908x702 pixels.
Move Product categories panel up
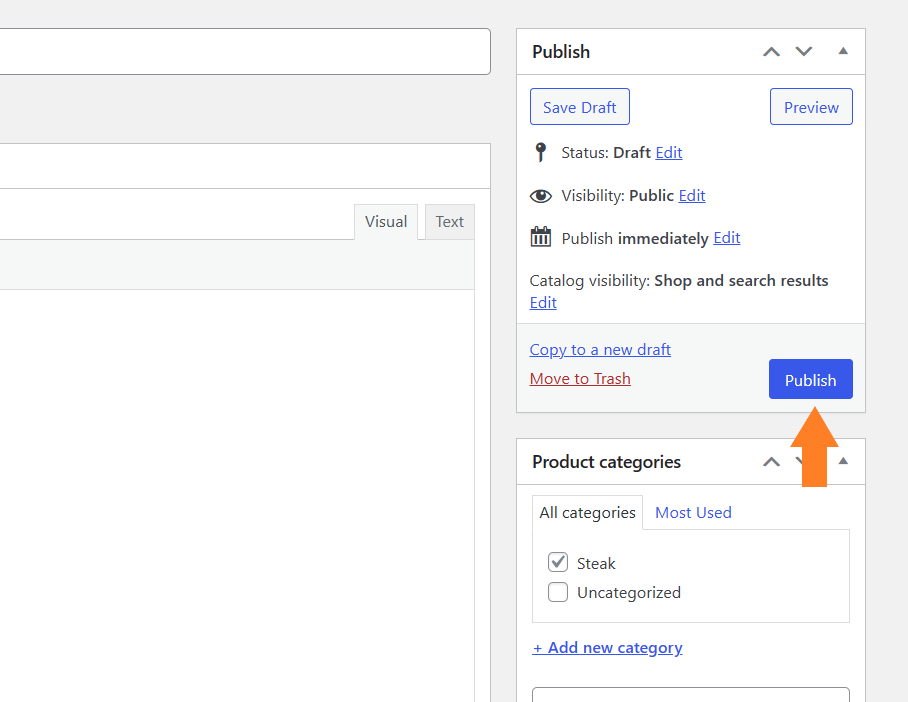click(771, 462)
